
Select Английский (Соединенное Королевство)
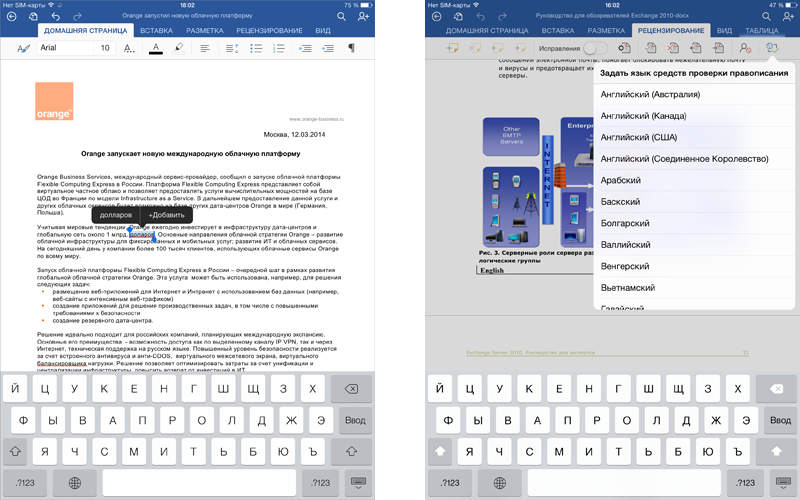[x=694, y=159]
